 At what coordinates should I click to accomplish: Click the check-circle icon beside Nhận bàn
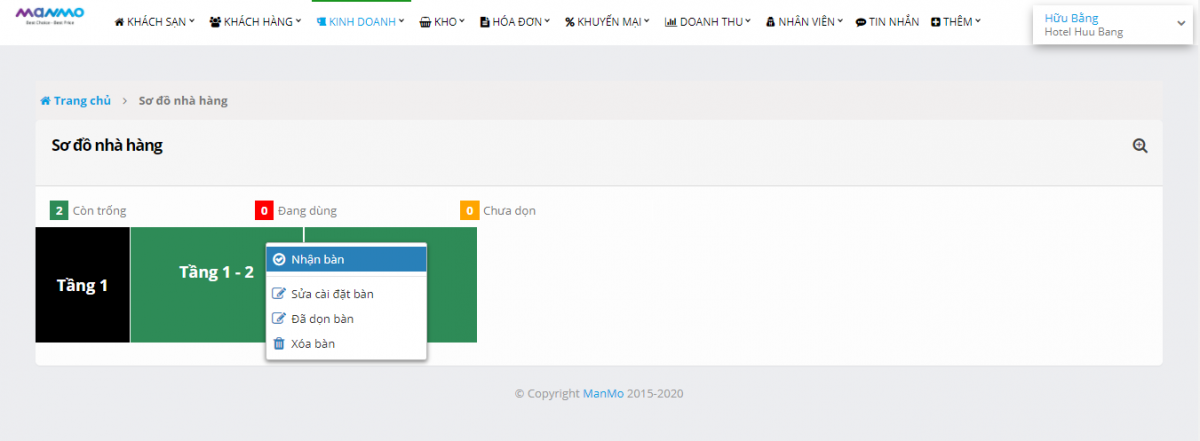click(x=279, y=259)
